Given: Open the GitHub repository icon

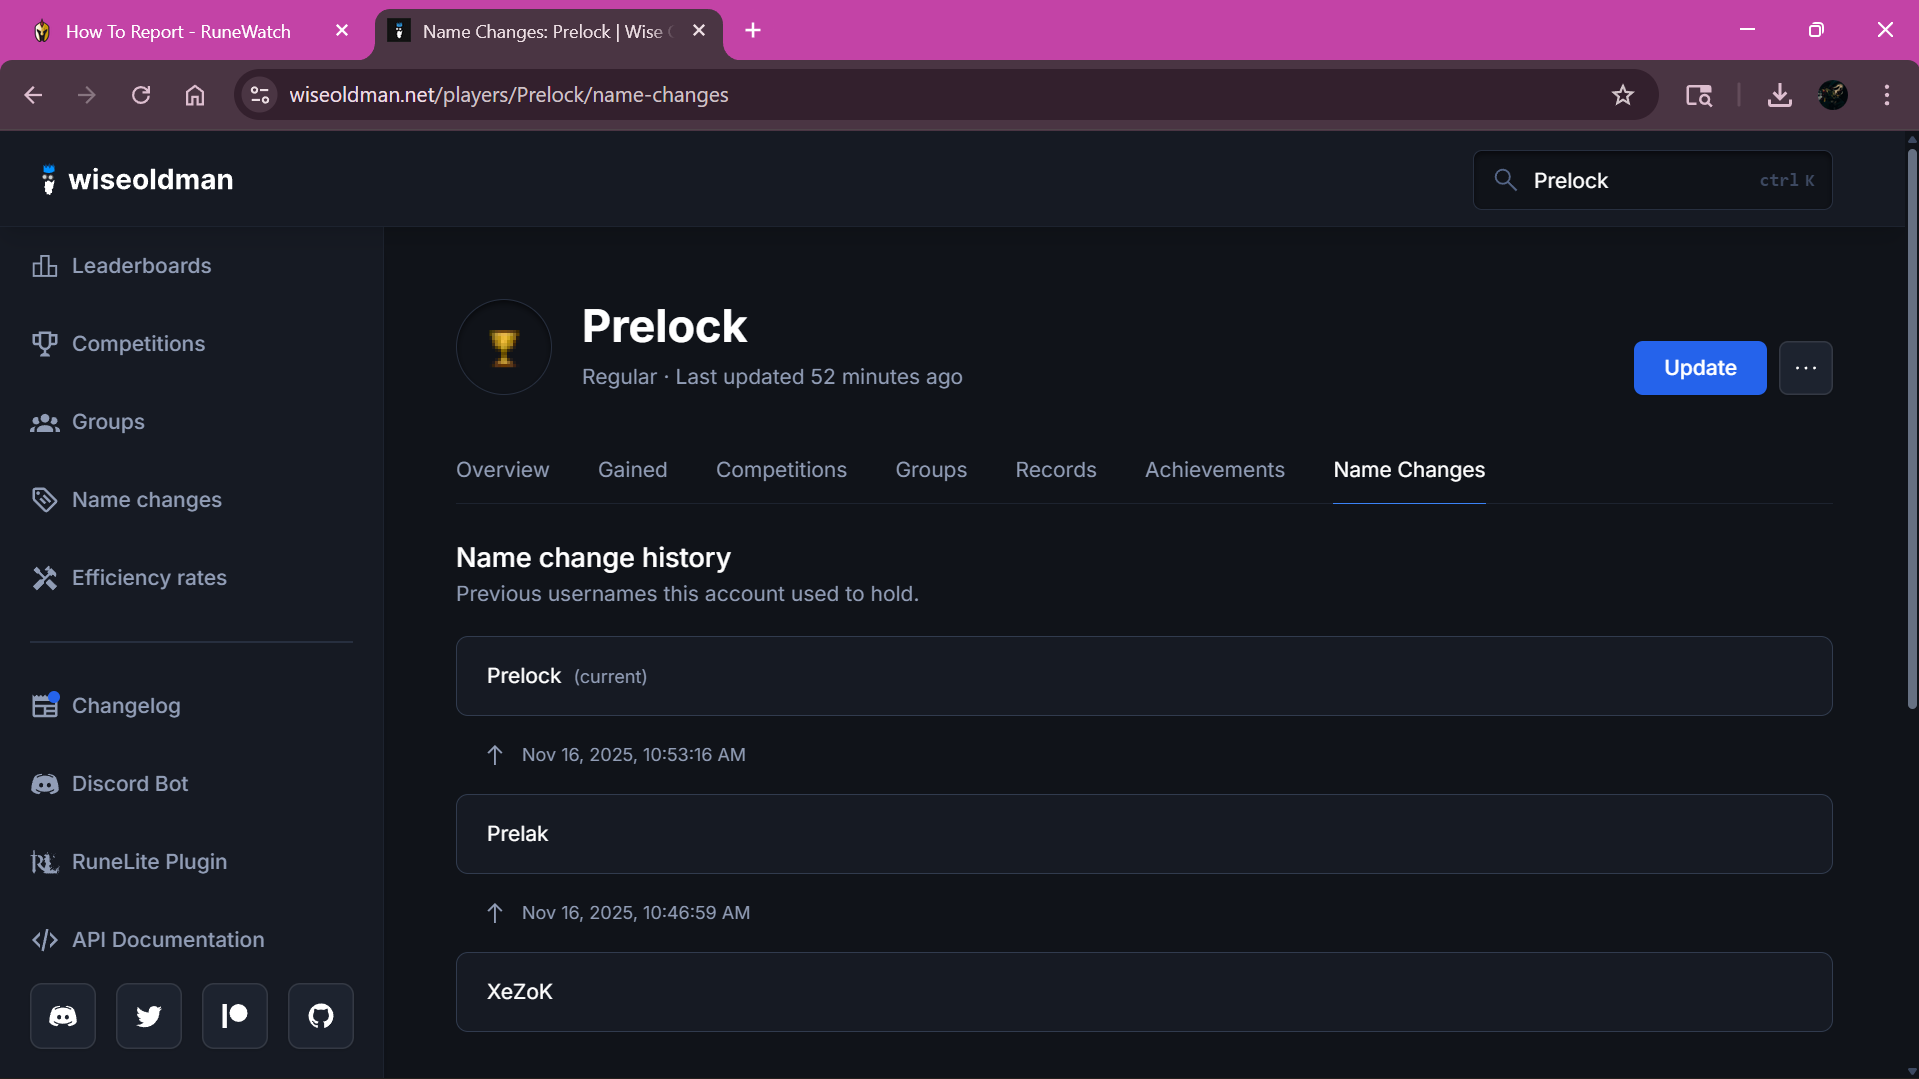Looking at the screenshot, I should 320,1015.
